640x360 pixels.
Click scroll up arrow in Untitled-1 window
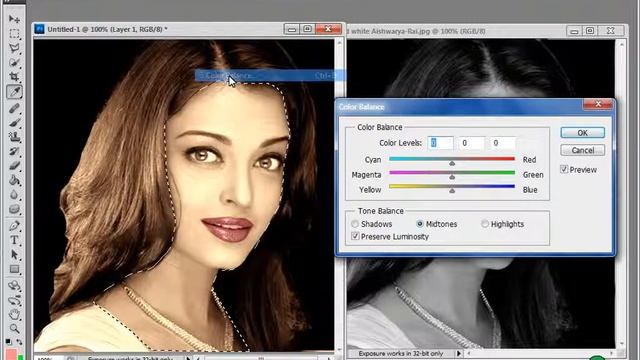click(339, 42)
